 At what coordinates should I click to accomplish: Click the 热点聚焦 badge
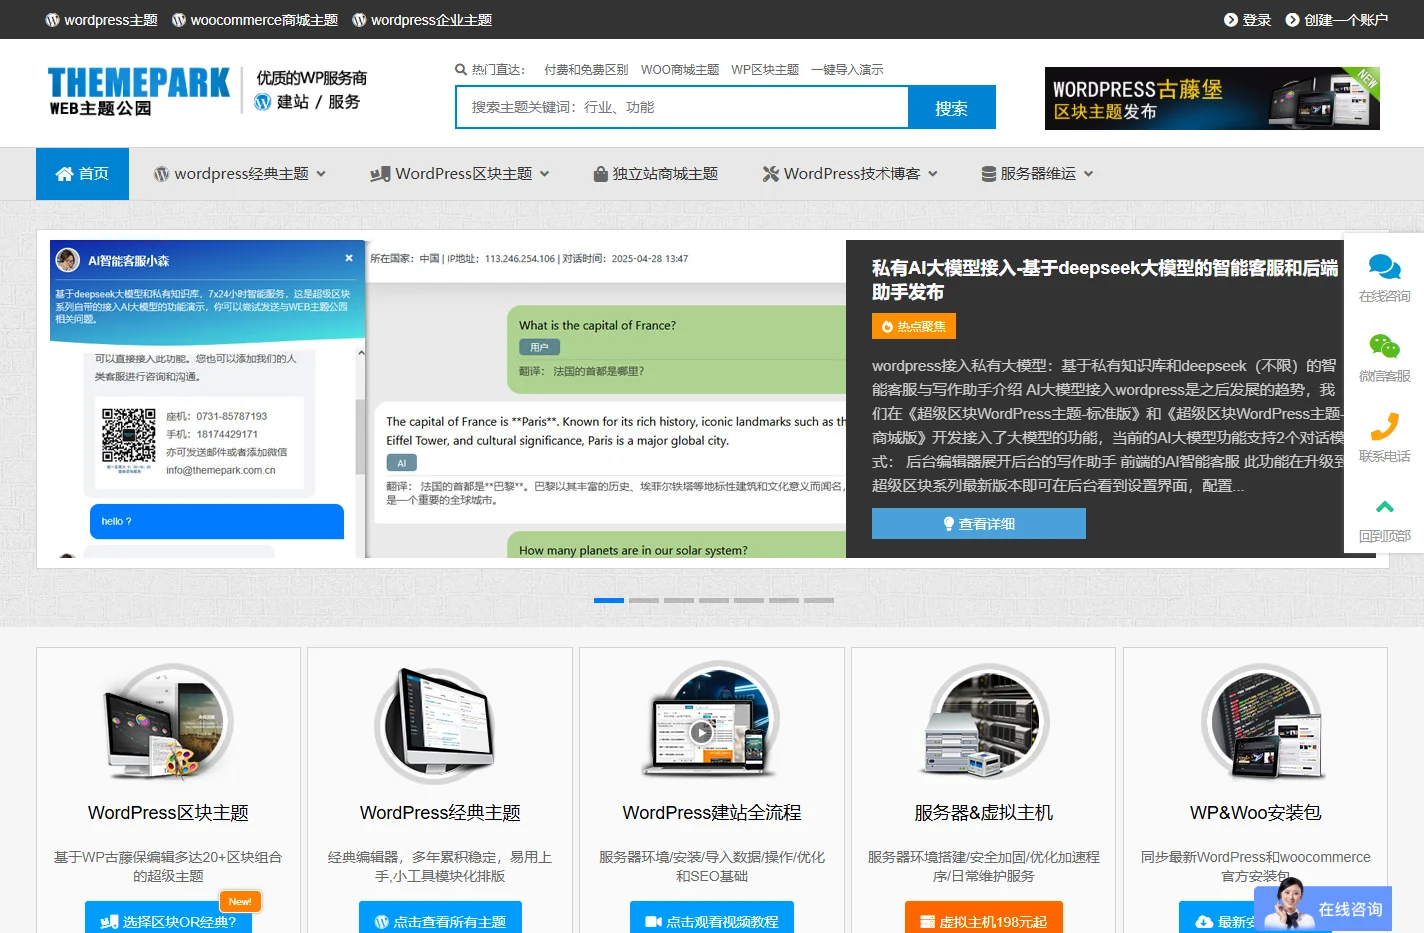click(x=914, y=326)
